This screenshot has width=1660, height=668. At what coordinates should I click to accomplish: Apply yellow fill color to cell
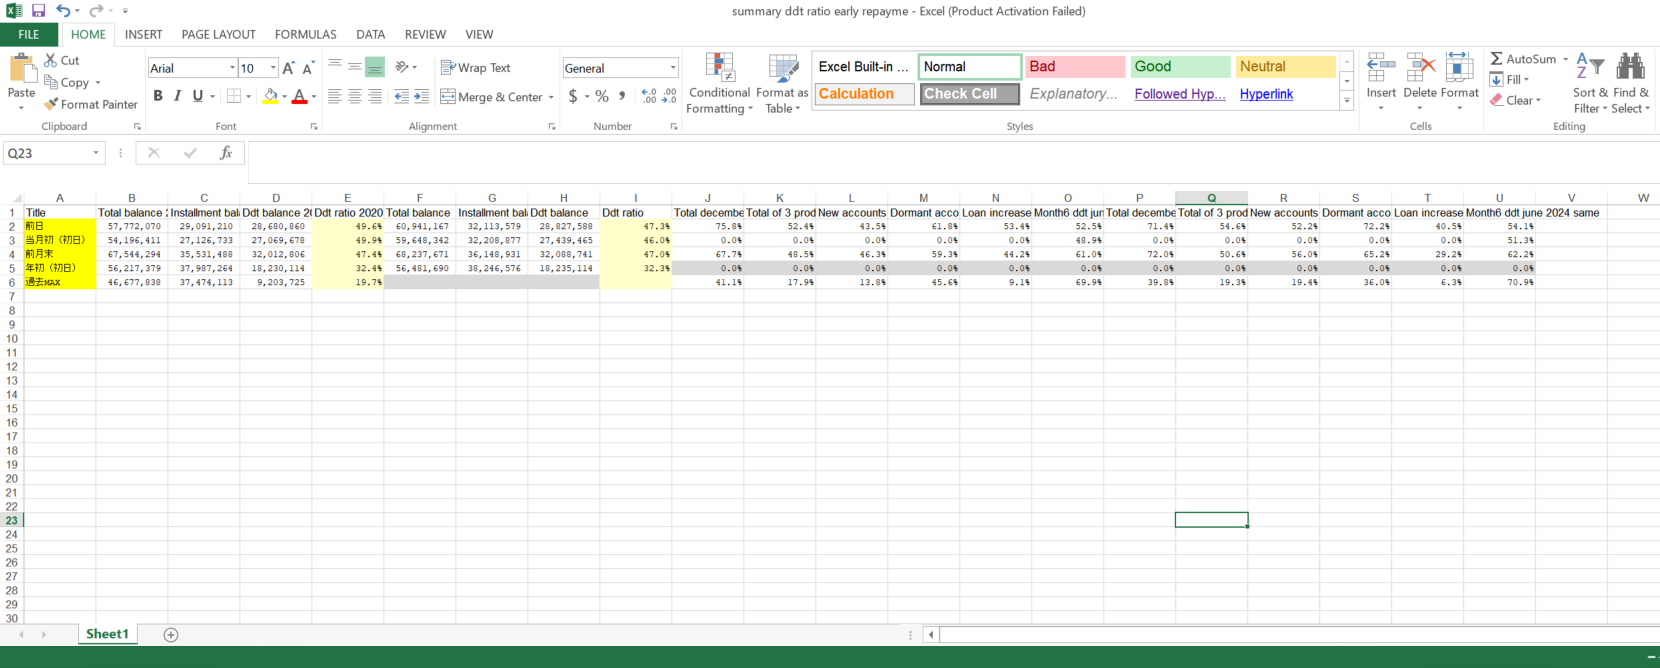click(270, 96)
